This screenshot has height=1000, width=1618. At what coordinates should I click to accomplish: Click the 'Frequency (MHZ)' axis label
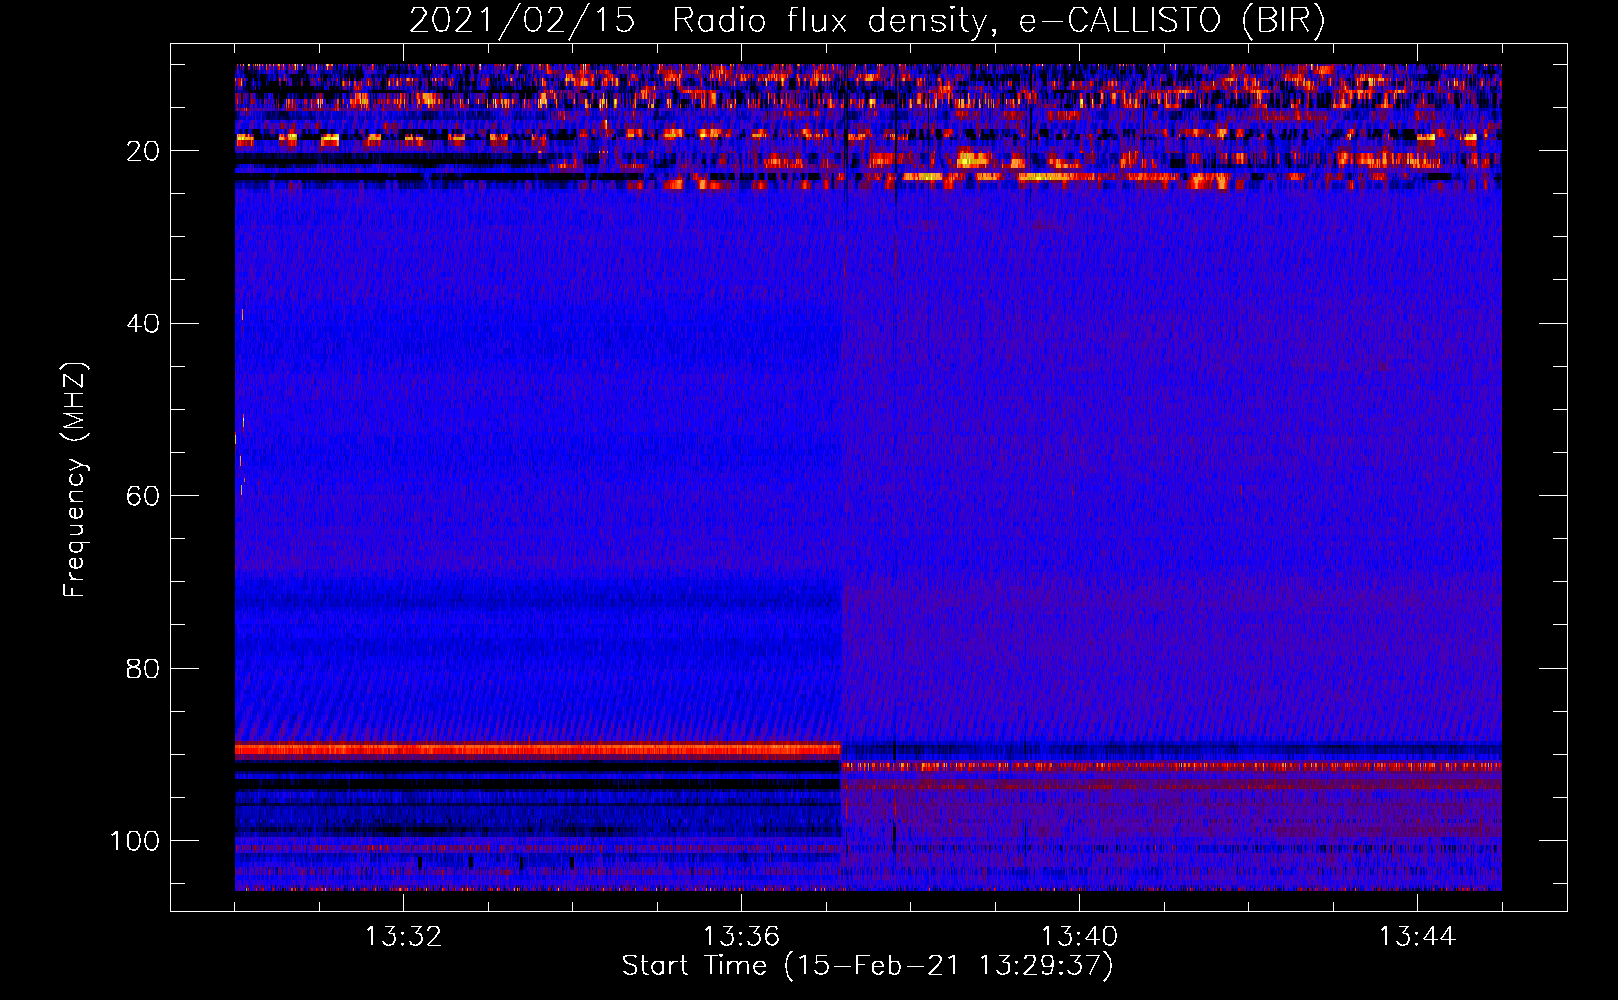[x=75, y=479]
